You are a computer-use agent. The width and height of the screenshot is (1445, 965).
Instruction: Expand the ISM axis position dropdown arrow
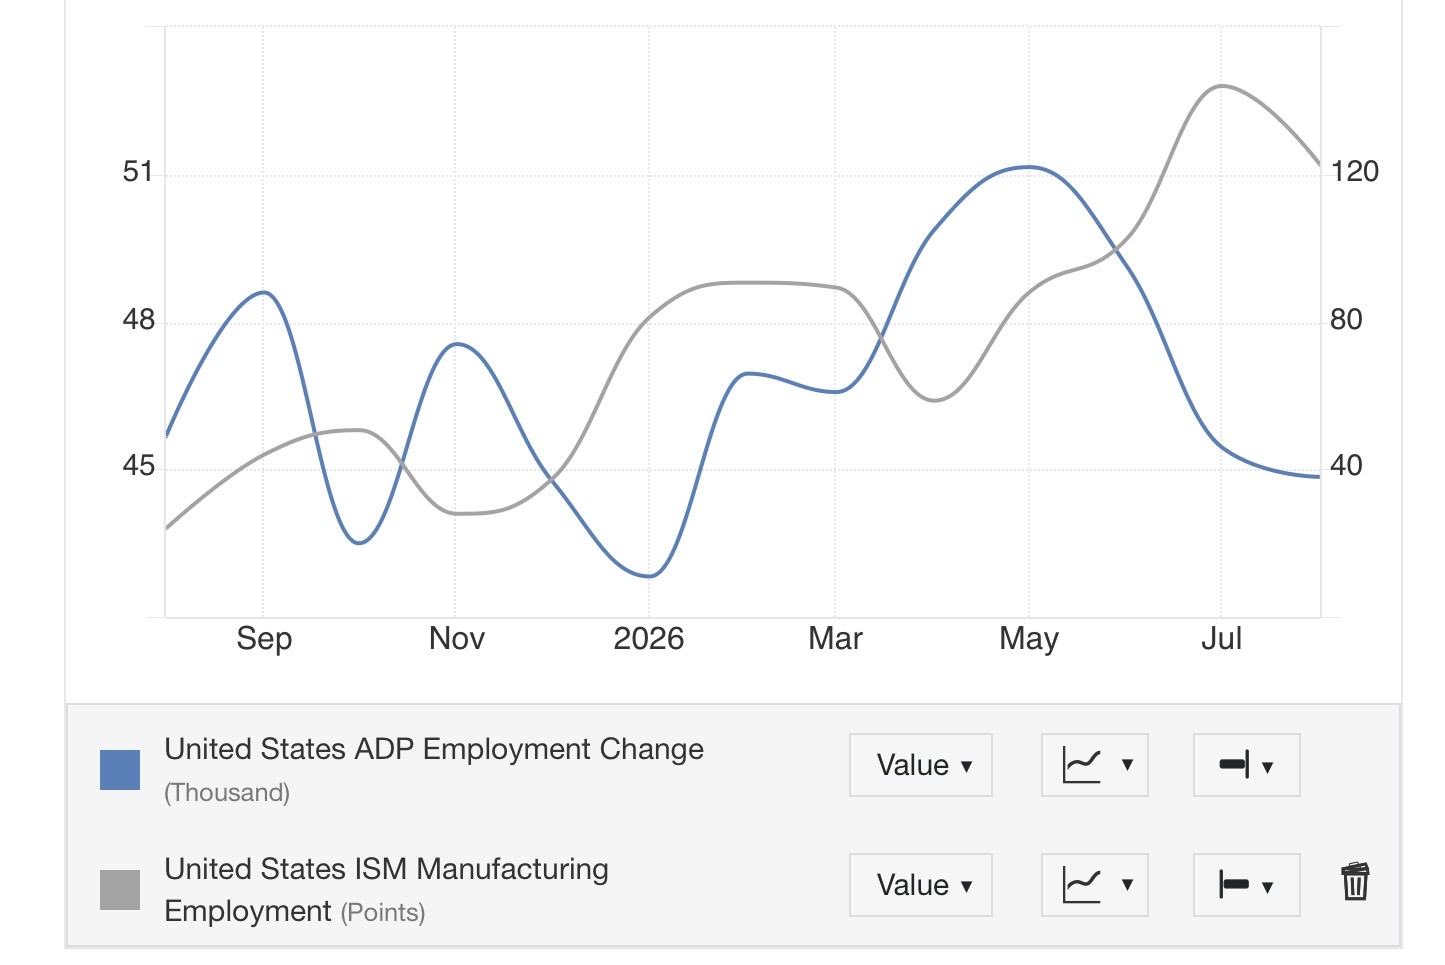1268,887
